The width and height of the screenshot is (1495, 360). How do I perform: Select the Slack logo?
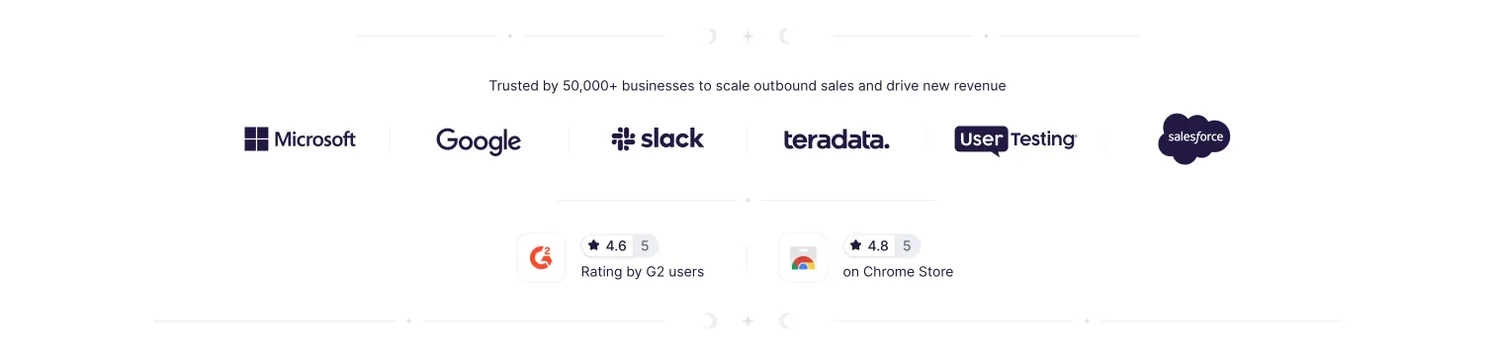[x=657, y=139]
